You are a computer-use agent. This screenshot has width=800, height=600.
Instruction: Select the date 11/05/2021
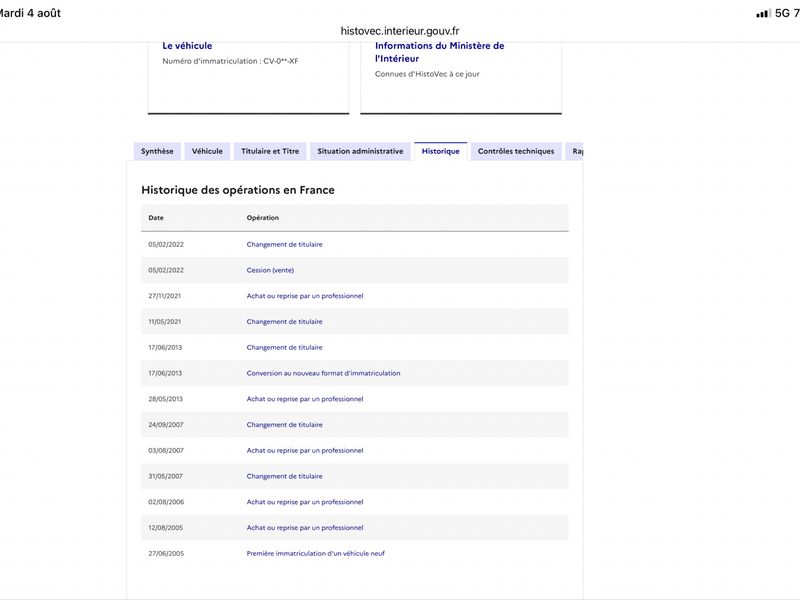[164, 321]
